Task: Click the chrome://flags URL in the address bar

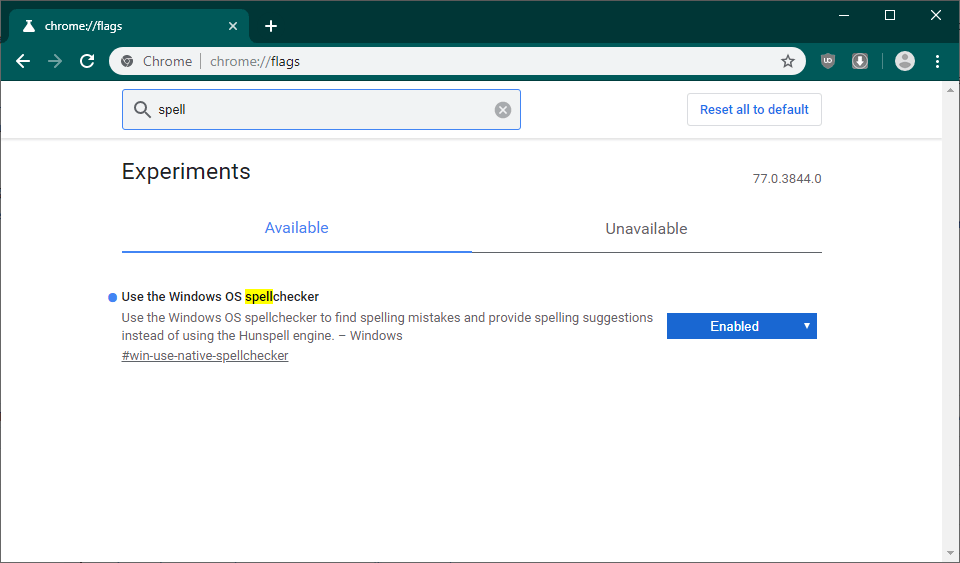Action: point(255,61)
